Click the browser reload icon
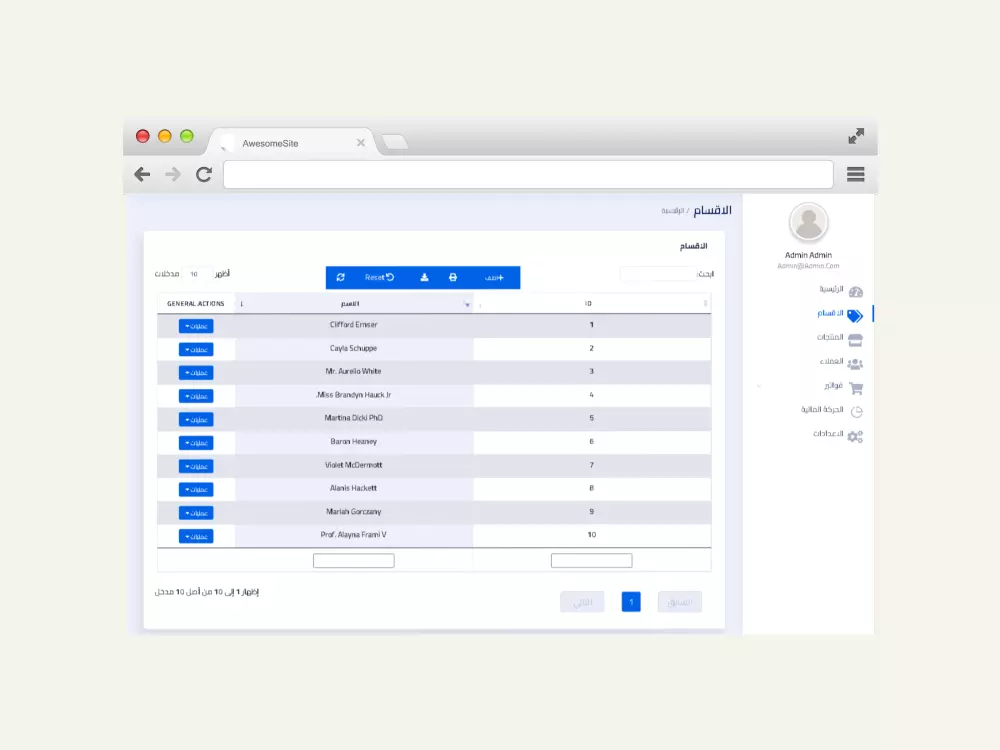This screenshot has height=750, width=1000. (203, 173)
